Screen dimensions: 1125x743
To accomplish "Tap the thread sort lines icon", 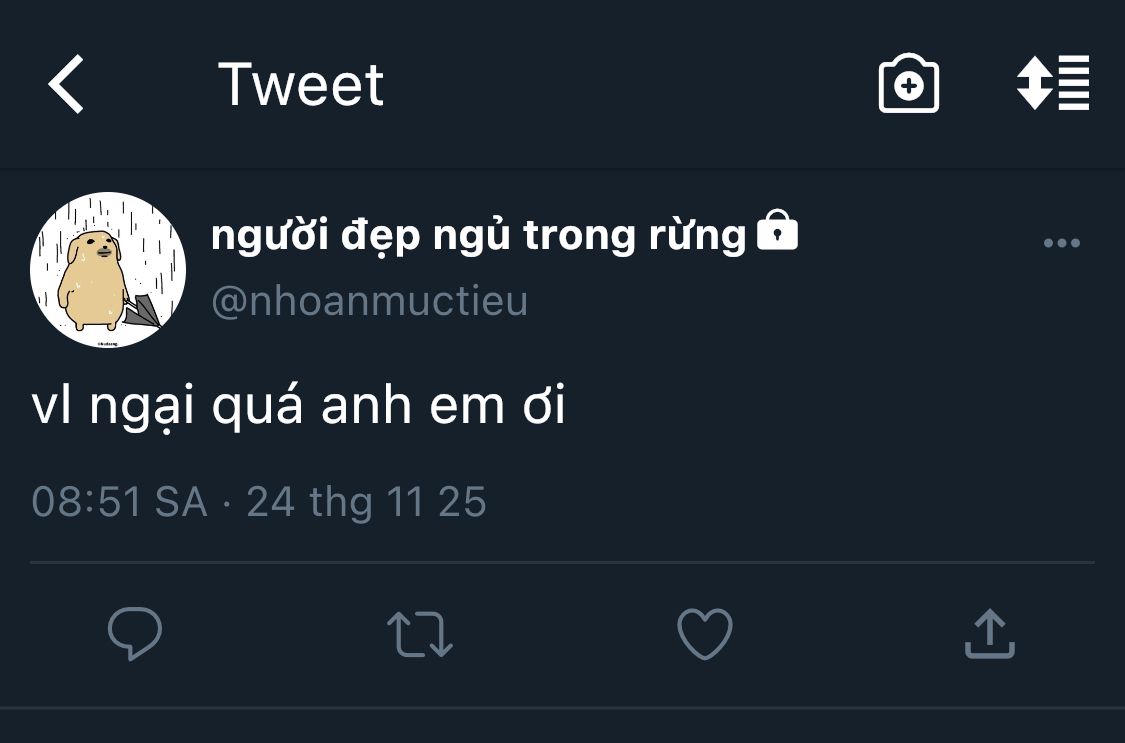I will [x=1052, y=85].
